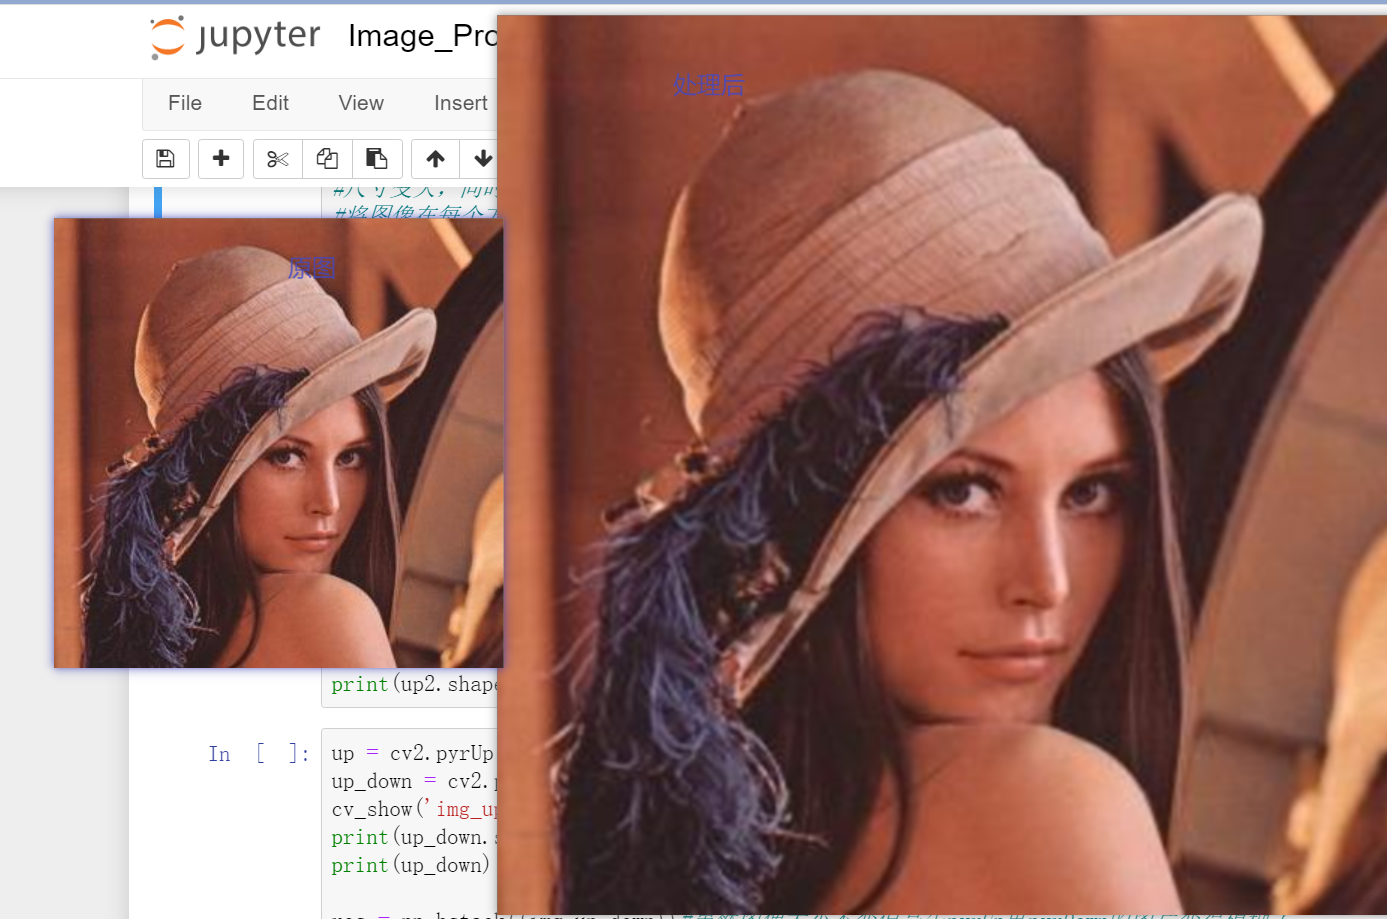Open the Insert menu
This screenshot has height=919, width=1387.
[x=461, y=103]
